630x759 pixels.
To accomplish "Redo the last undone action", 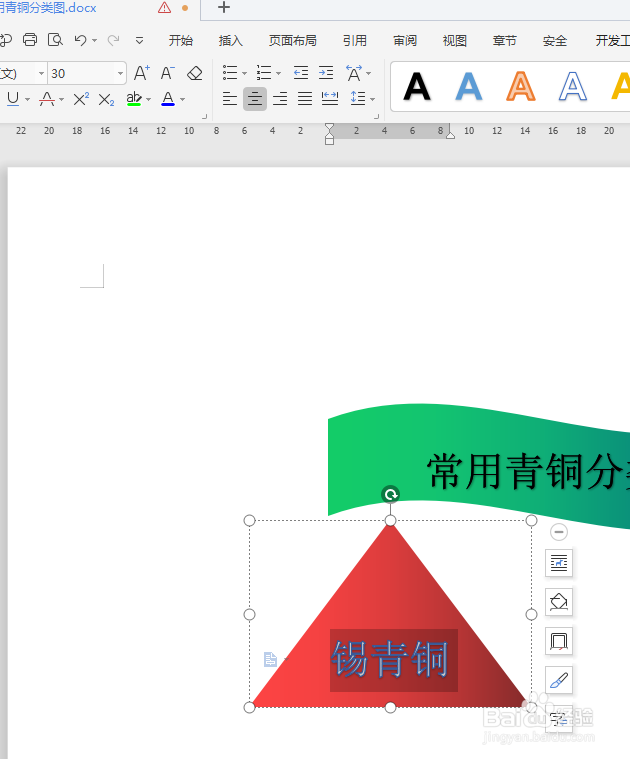I will pyautogui.click(x=114, y=40).
